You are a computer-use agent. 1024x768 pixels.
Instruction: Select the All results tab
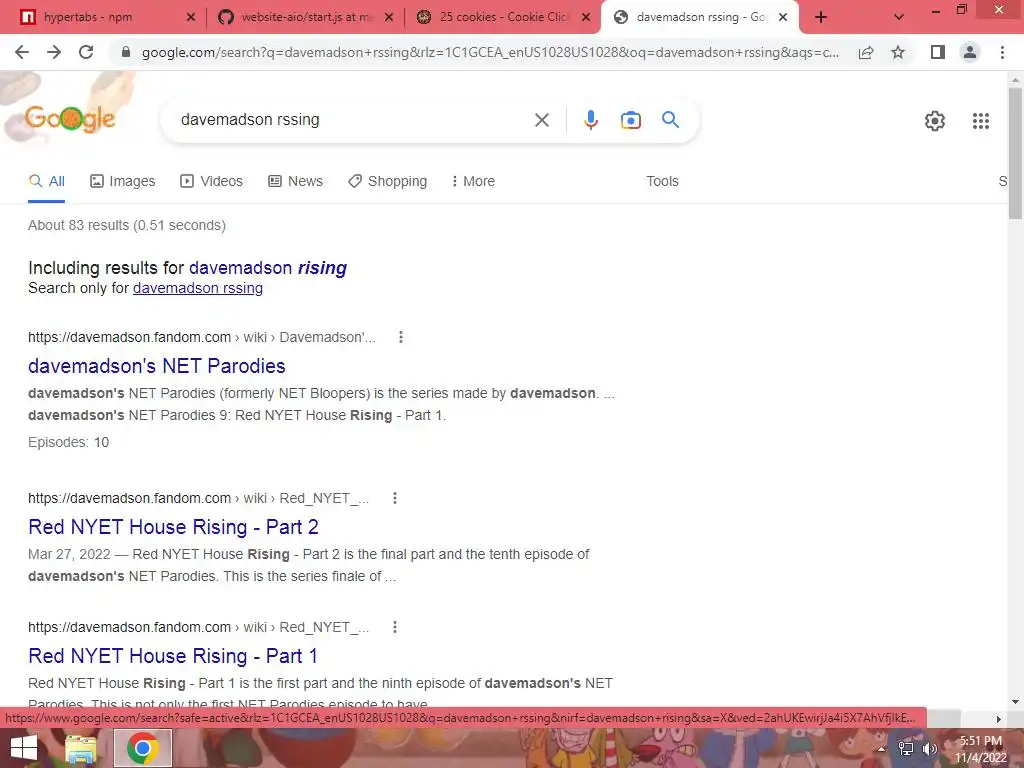pyautogui.click(x=46, y=181)
